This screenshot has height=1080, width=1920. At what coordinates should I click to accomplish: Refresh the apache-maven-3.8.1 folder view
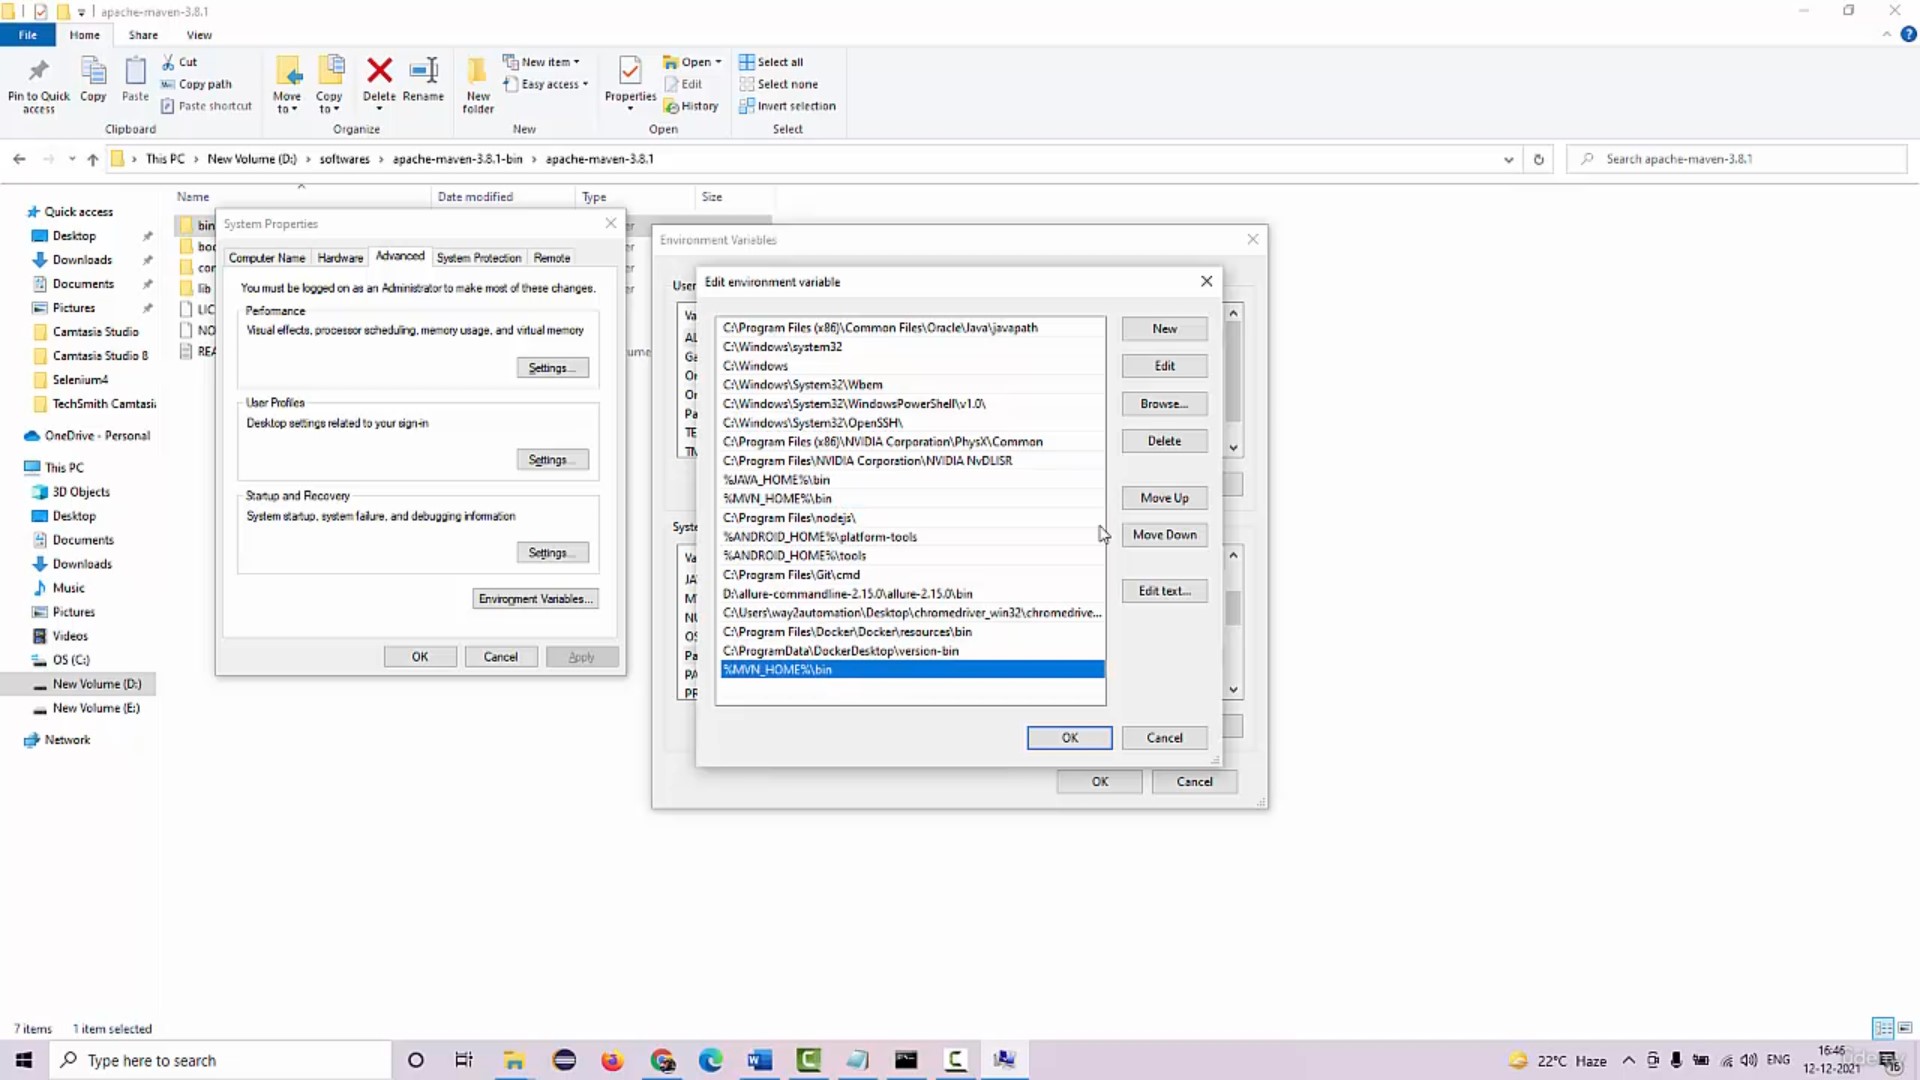pyautogui.click(x=1538, y=159)
